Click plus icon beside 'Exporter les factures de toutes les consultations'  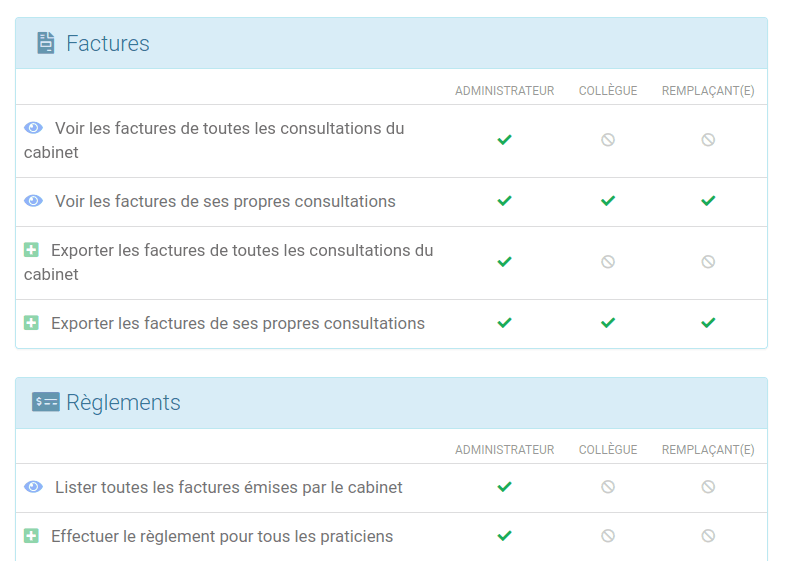(x=31, y=250)
